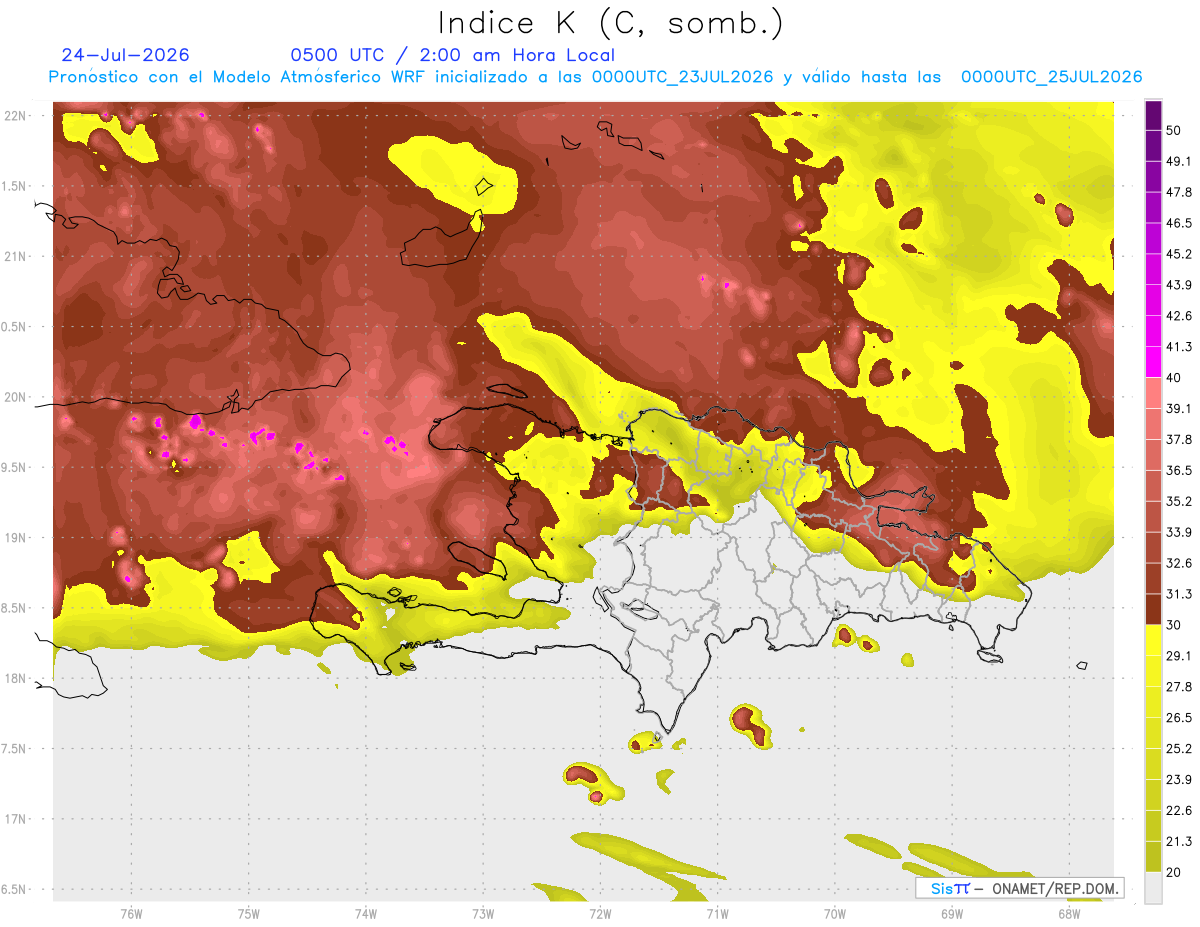The height and width of the screenshot is (927, 1200).
Task: Click the colorbar value "46.5"
Action: click(x=1179, y=223)
